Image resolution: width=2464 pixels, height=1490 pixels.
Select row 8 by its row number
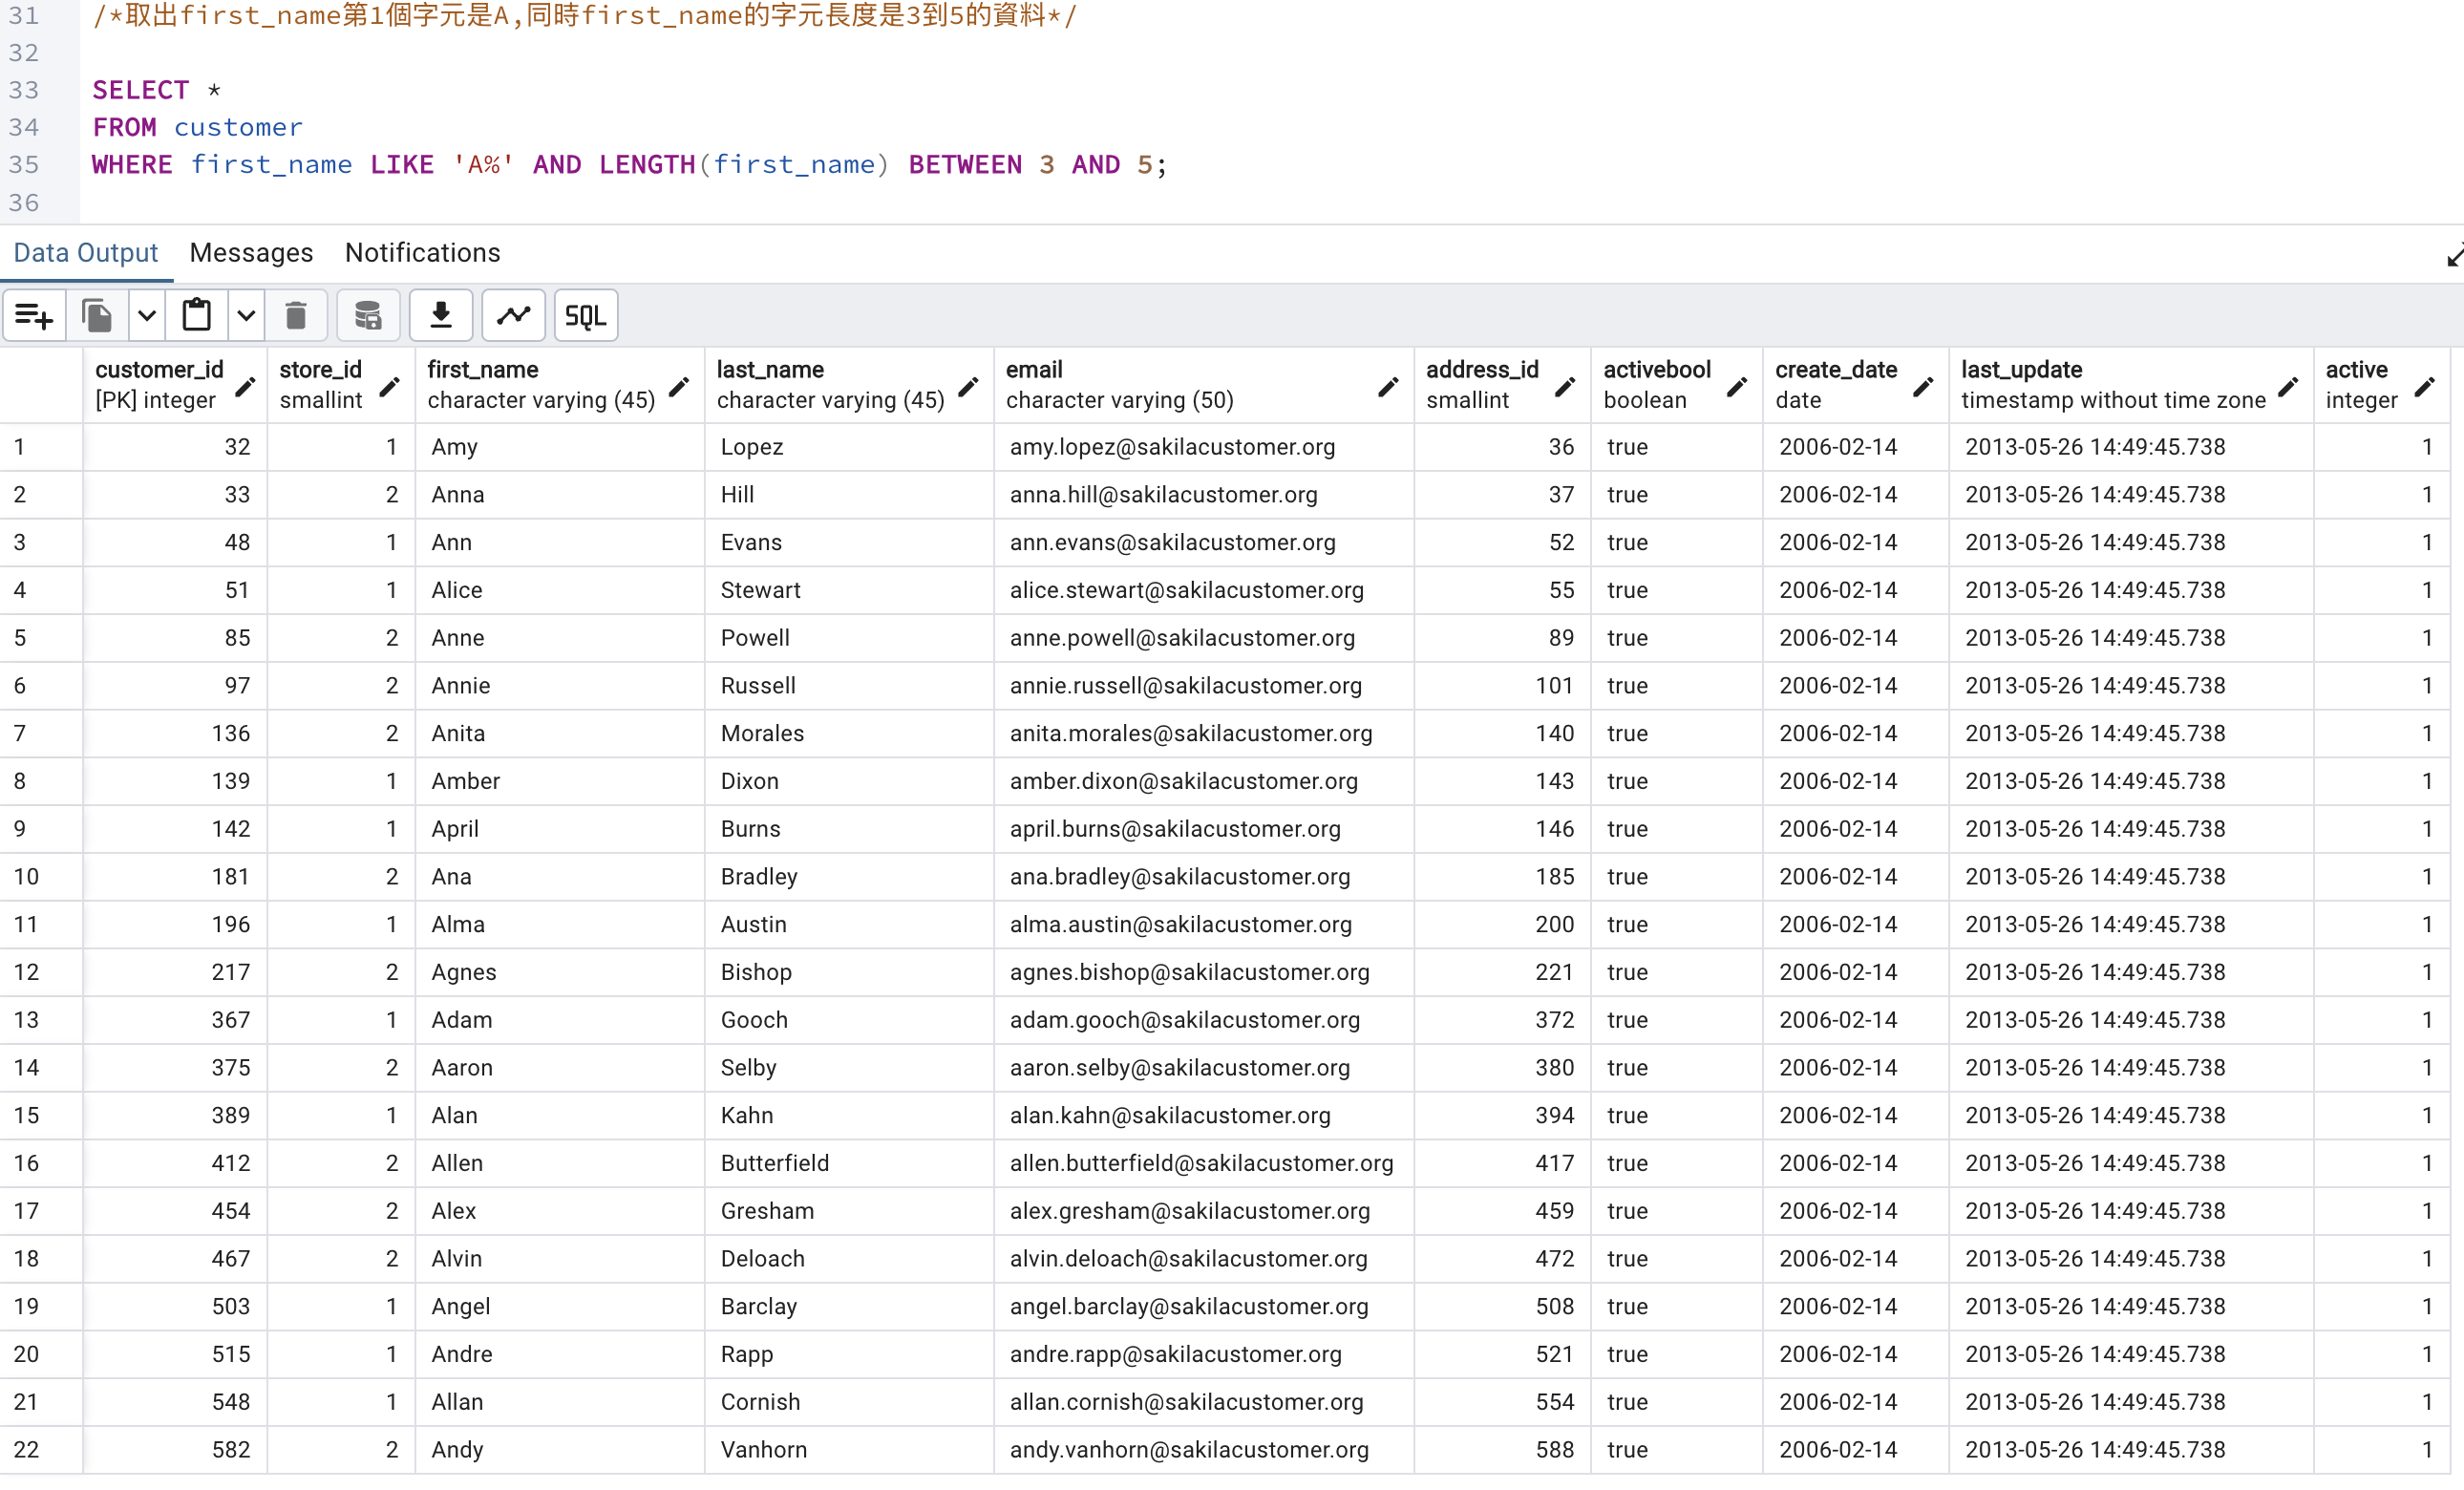(x=20, y=781)
